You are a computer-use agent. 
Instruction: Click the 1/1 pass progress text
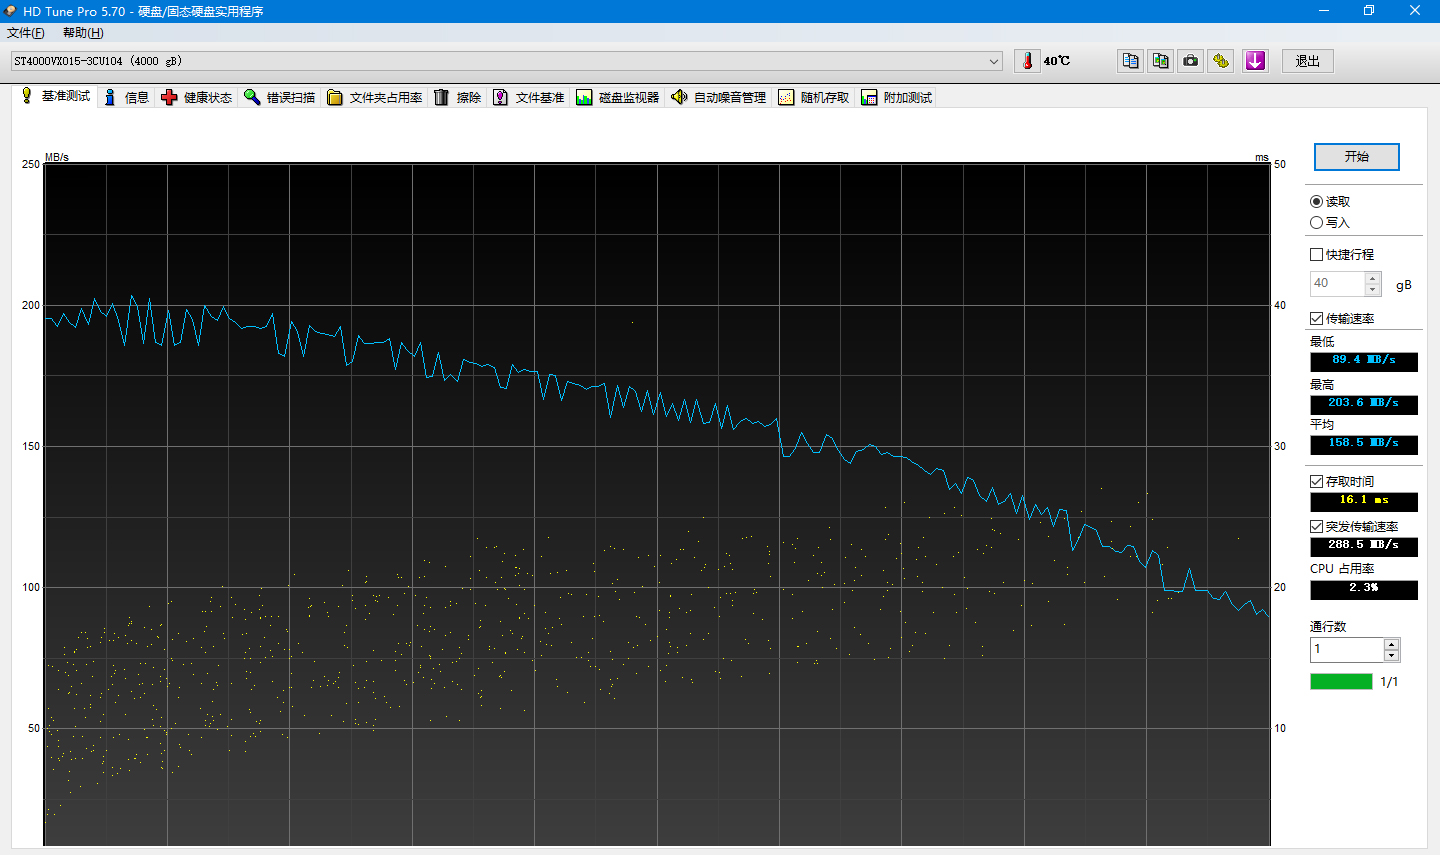point(1389,682)
